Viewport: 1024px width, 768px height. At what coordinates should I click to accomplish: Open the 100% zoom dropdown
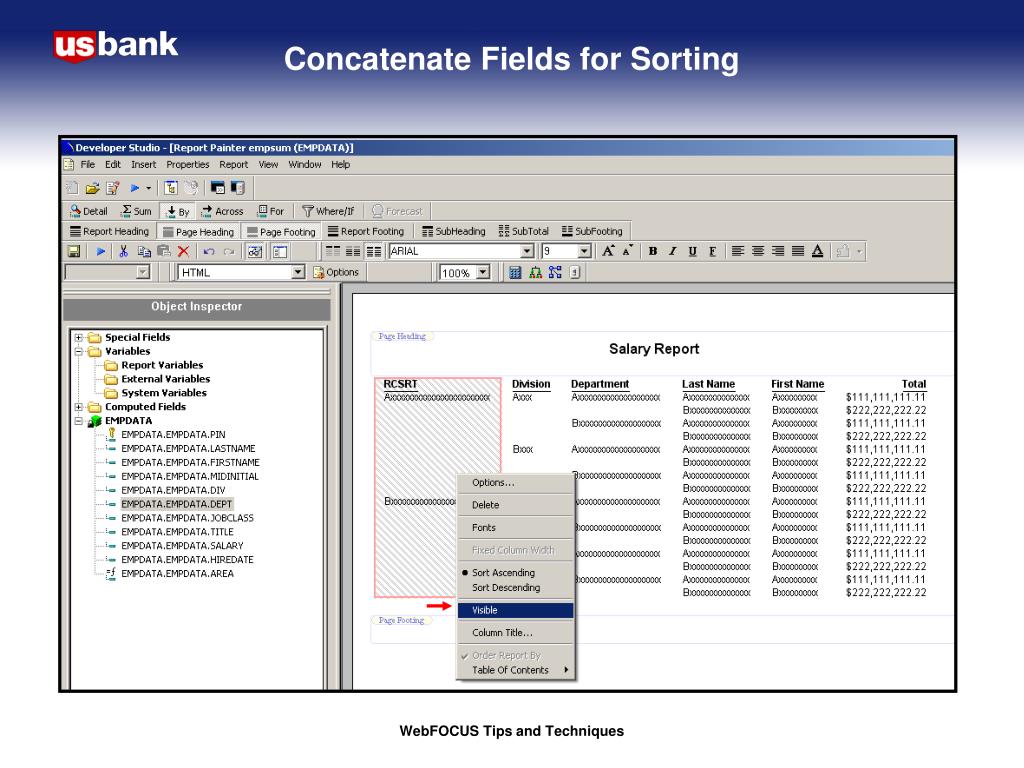coord(483,272)
